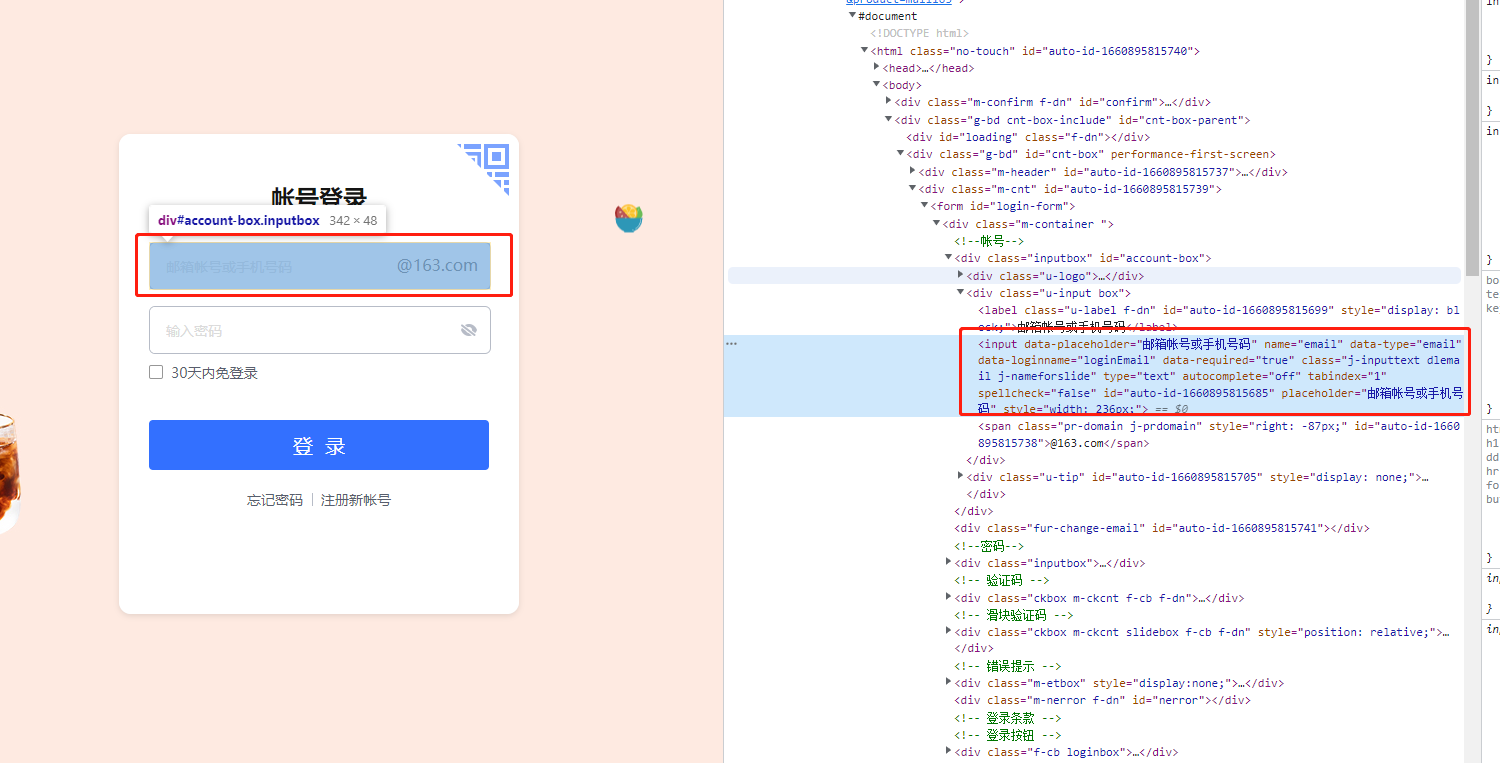This screenshot has width=1500, height=763.
Task: Collapse the form id="login-form" node
Action: click(925, 206)
